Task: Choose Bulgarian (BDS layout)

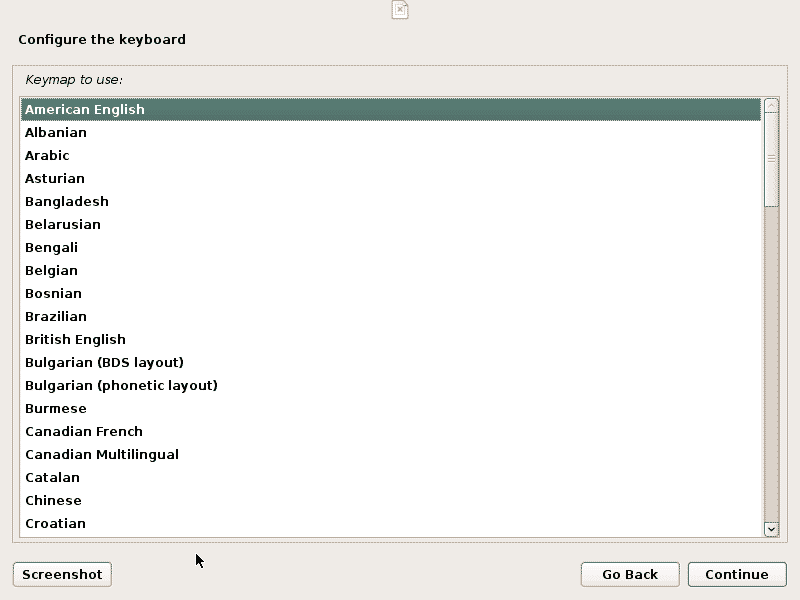Action: [x=104, y=363]
